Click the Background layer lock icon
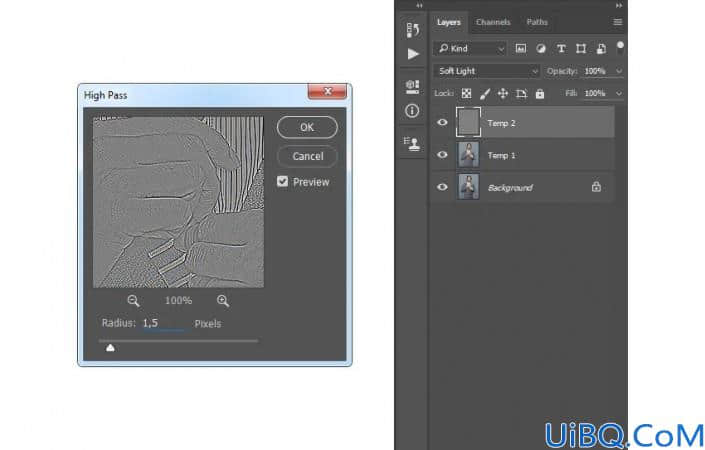Screen dimensions: 705x450 (596, 187)
